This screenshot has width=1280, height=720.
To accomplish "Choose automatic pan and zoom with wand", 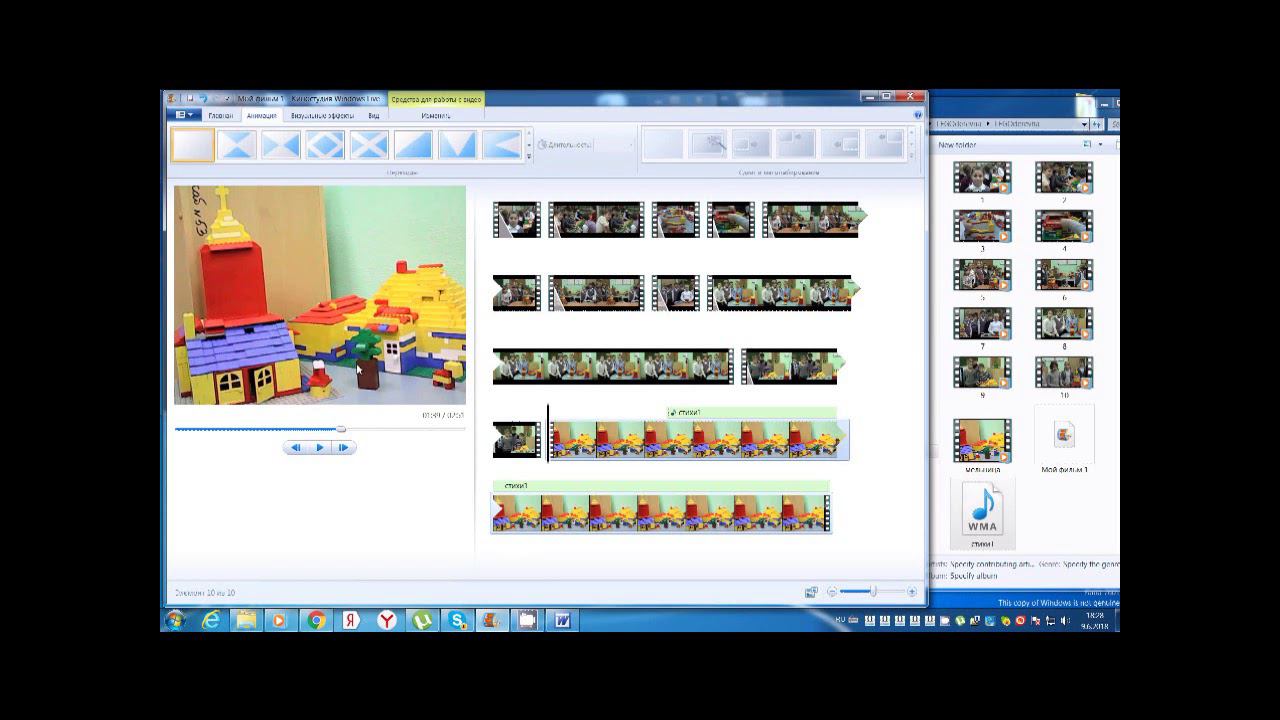I will pos(708,144).
